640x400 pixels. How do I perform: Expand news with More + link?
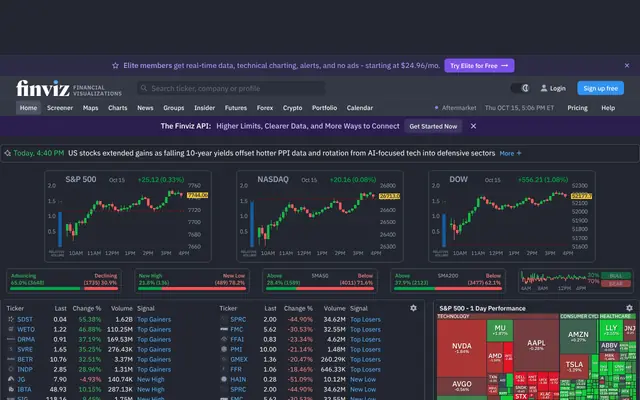point(510,153)
